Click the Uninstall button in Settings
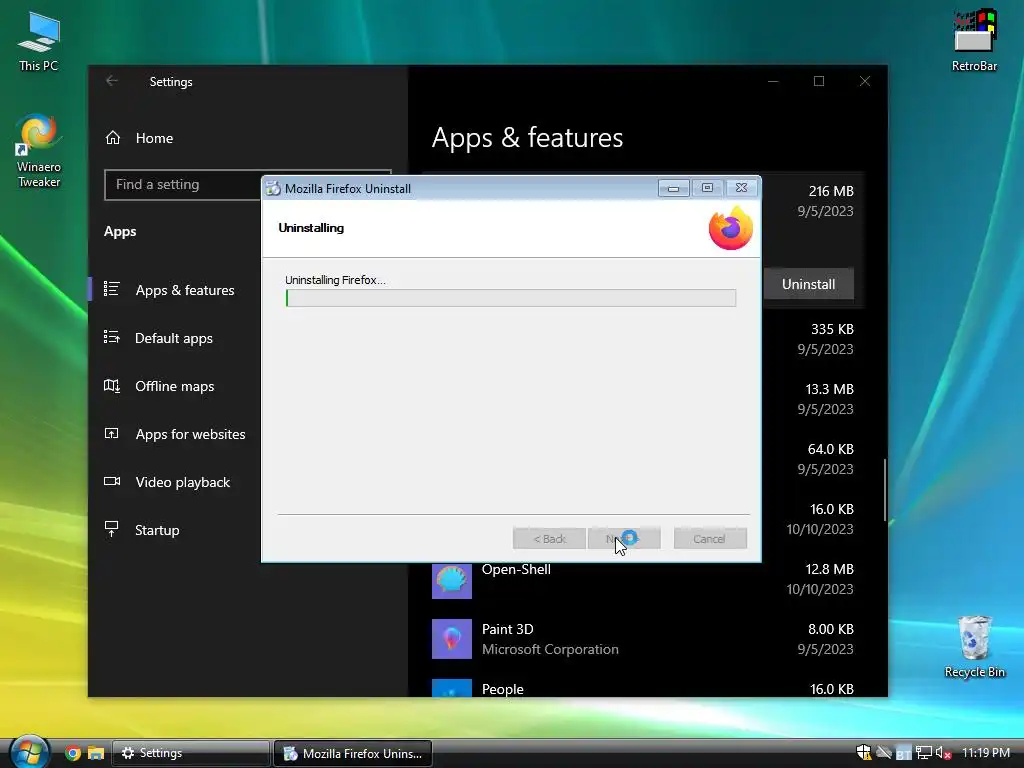Screen dimensions: 1024x768 coord(808,284)
